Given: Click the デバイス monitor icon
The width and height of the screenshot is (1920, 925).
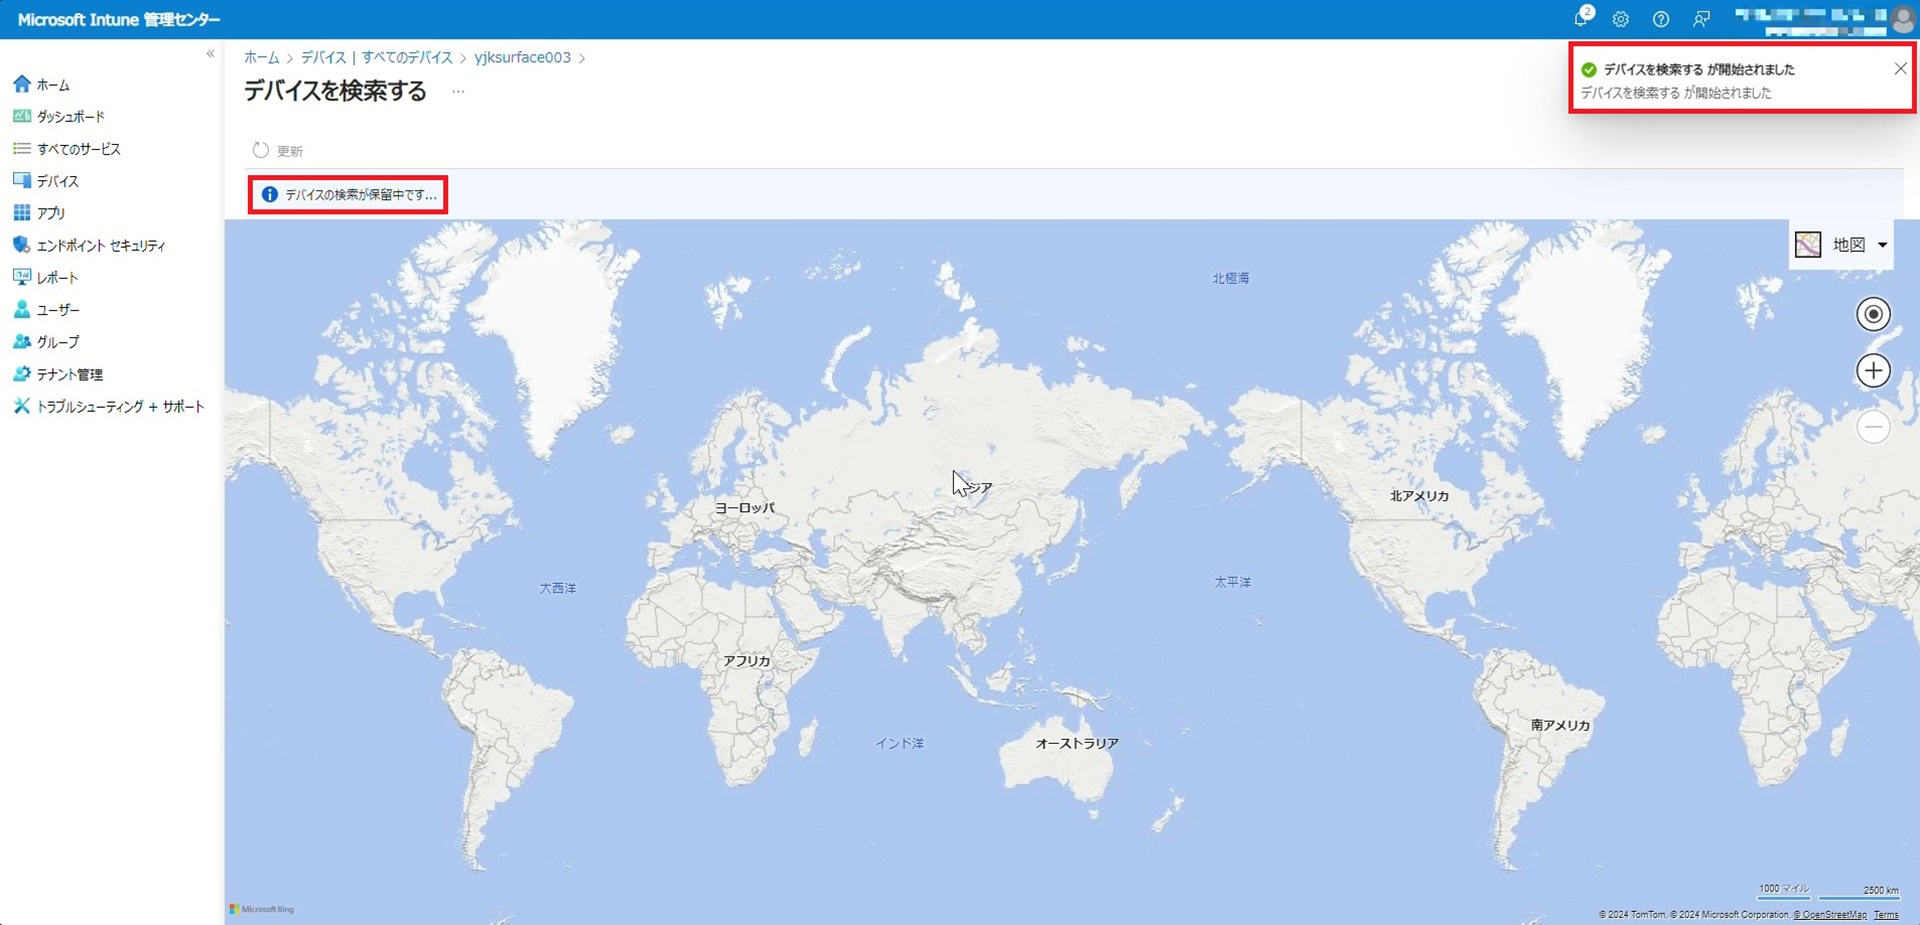Looking at the screenshot, I should [x=21, y=180].
